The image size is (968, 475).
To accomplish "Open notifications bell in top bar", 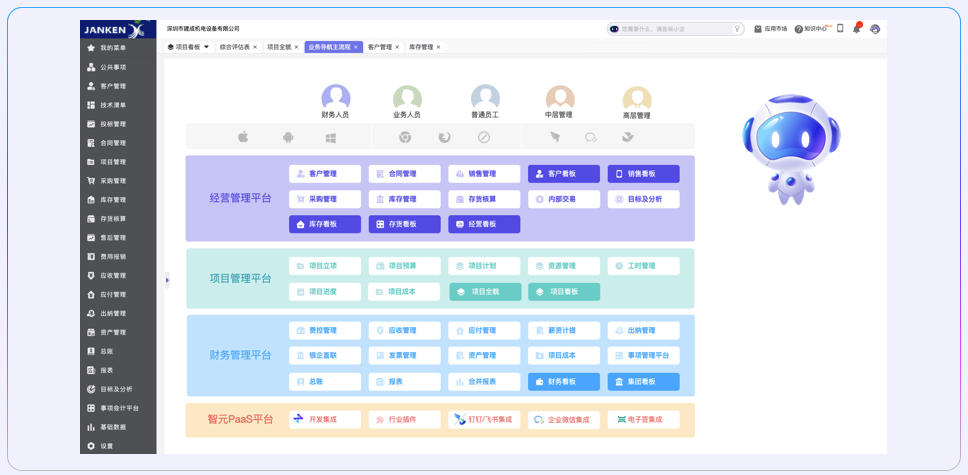I will coord(857,29).
